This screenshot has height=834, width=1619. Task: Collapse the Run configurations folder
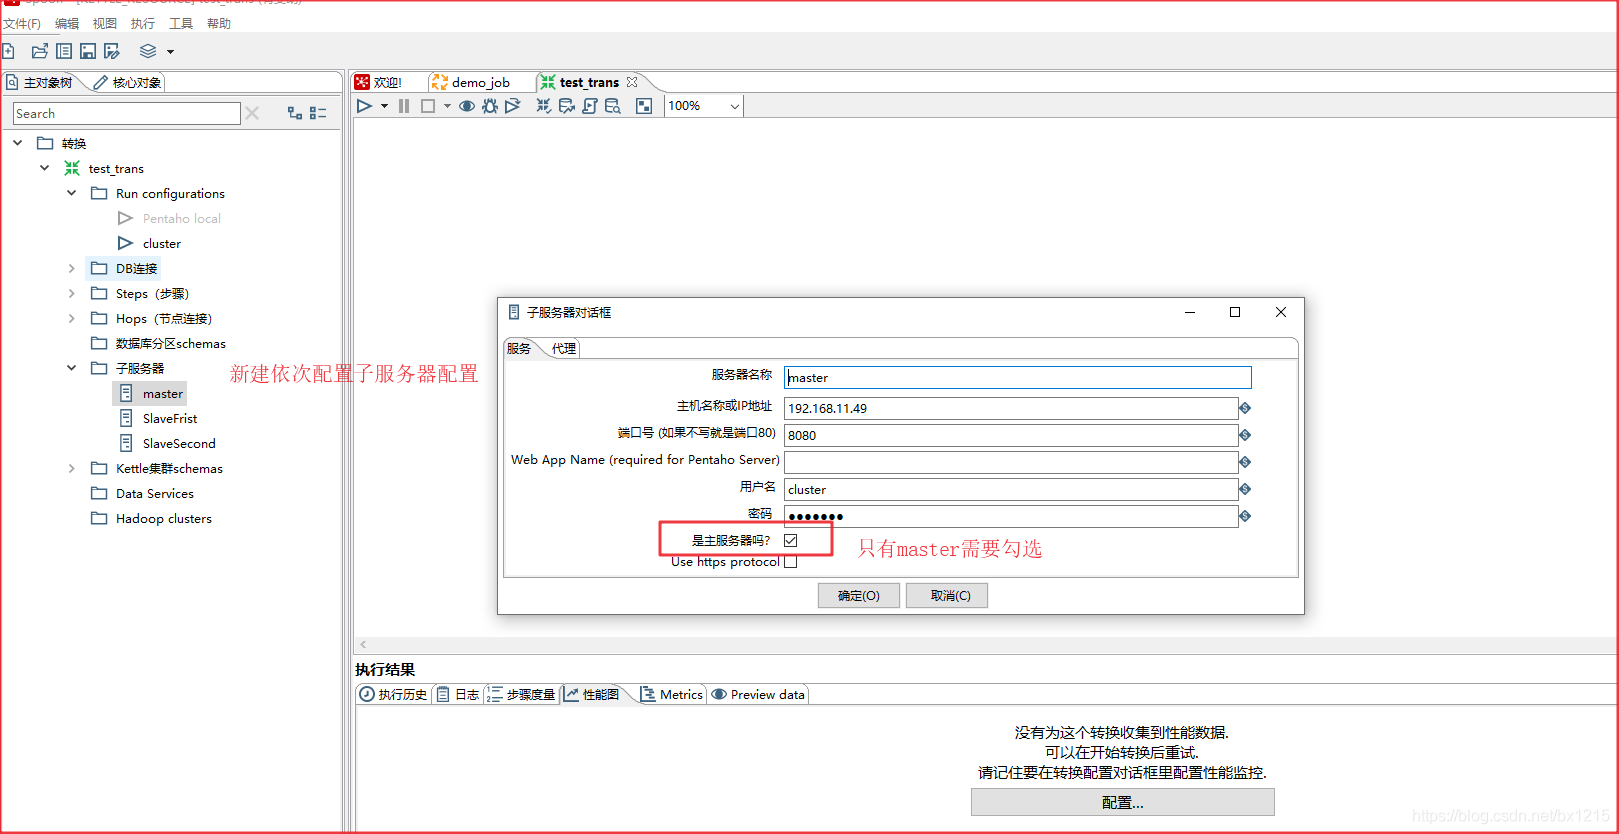71,193
